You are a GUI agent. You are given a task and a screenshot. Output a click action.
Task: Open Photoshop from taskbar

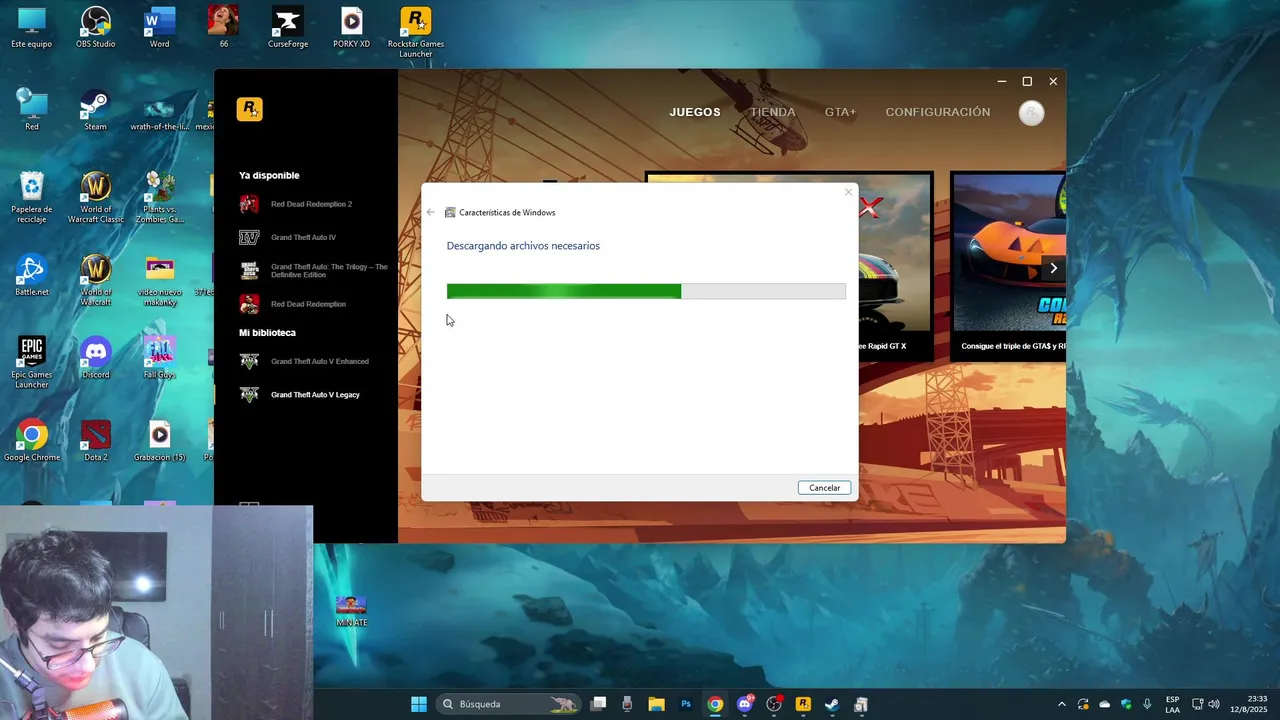click(x=686, y=704)
